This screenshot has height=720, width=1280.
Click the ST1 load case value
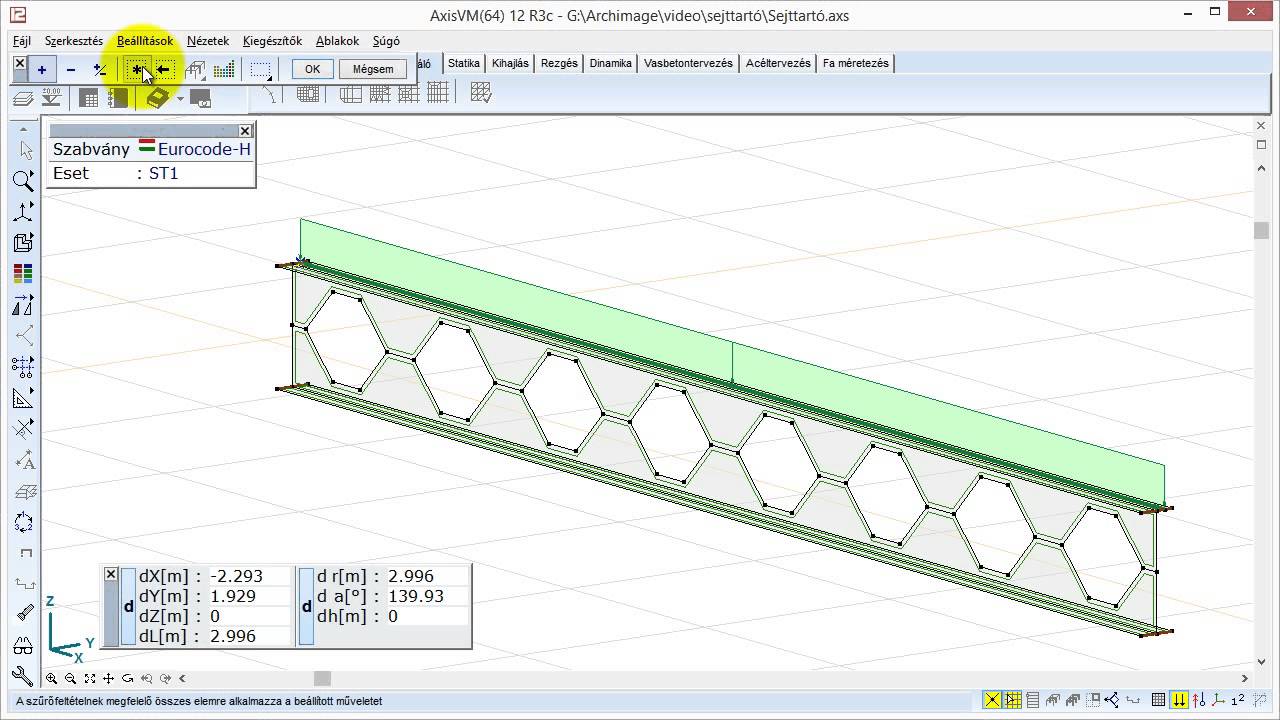pyautogui.click(x=163, y=173)
